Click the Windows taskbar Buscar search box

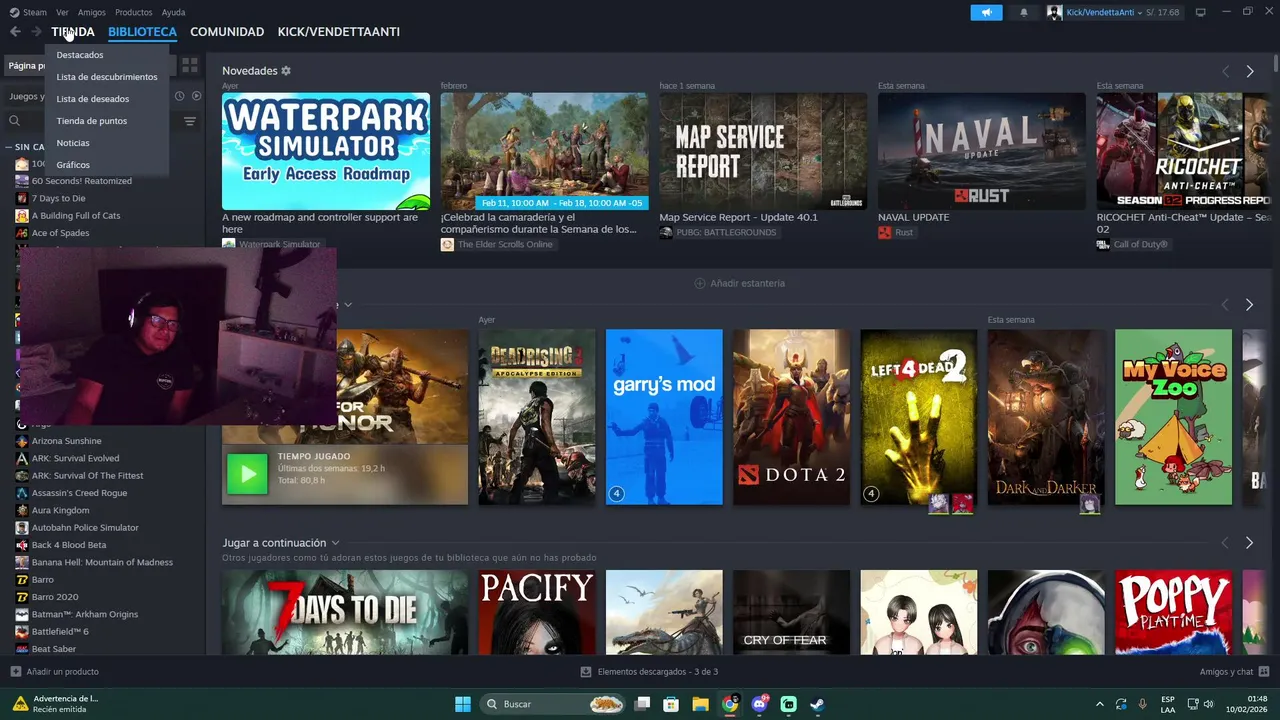click(x=554, y=704)
